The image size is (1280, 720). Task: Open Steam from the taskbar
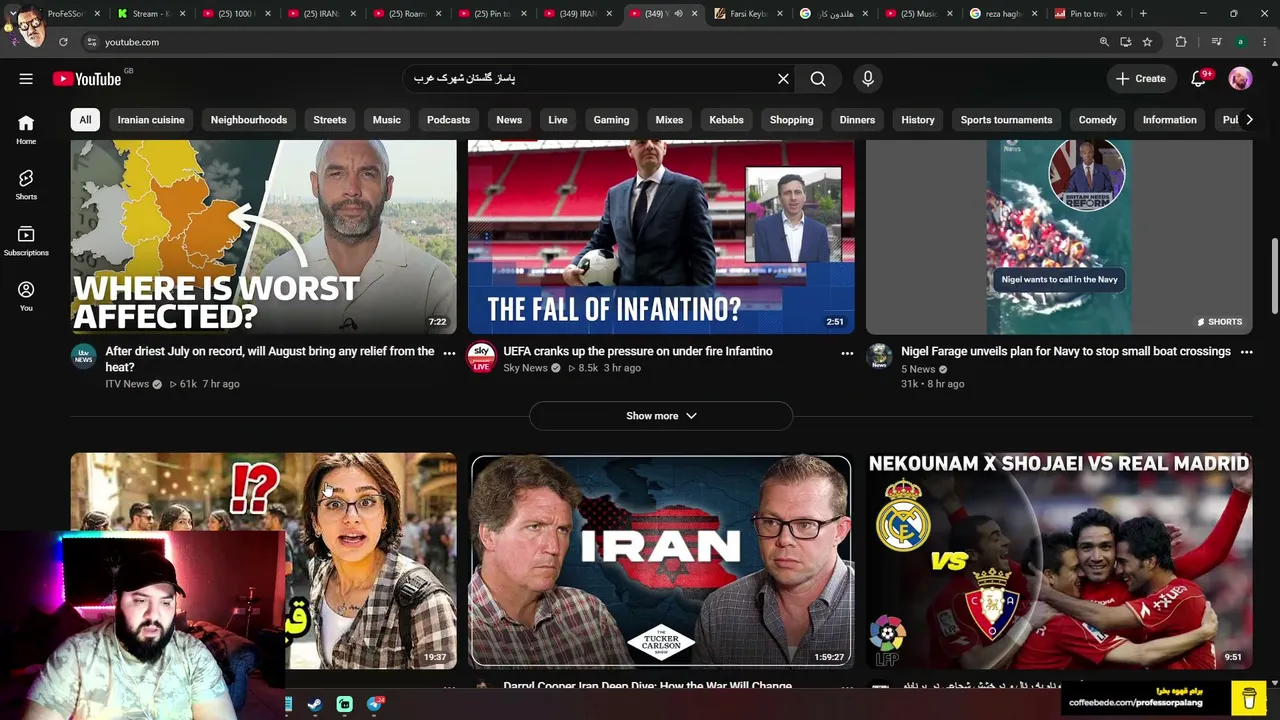(x=314, y=704)
